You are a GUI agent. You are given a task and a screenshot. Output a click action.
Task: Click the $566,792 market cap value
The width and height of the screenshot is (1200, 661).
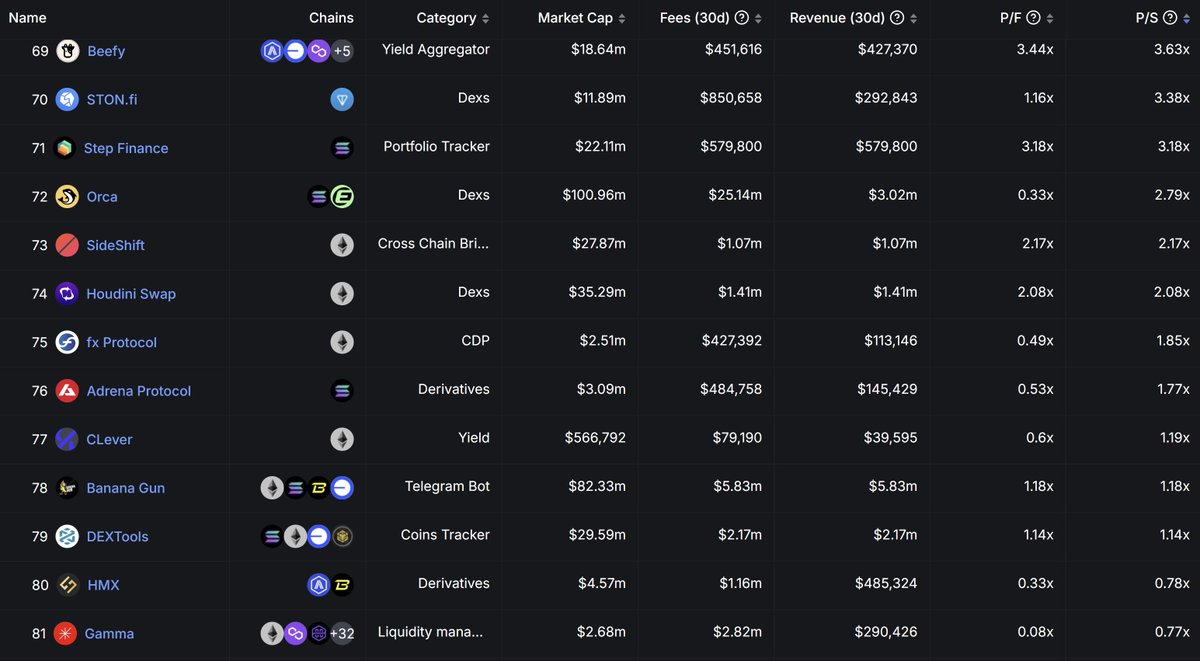[x=596, y=438]
